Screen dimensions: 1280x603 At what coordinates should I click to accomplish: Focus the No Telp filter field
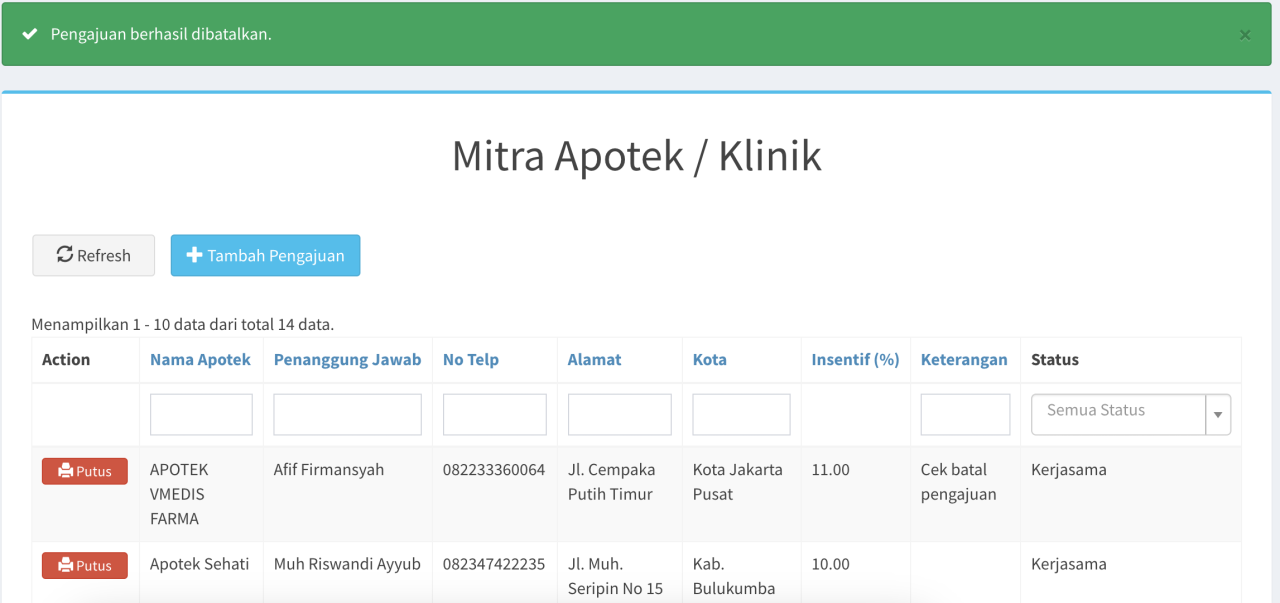494,414
